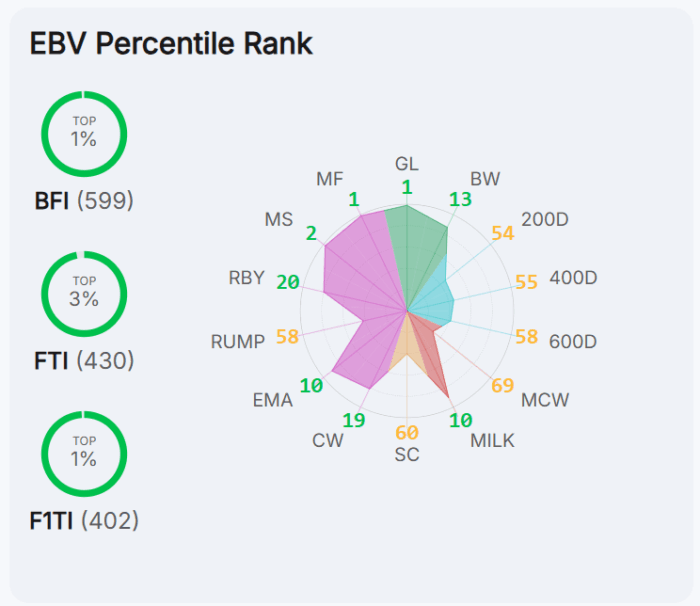Click the MCW axis label
The image size is (700, 606).
(545, 400)
